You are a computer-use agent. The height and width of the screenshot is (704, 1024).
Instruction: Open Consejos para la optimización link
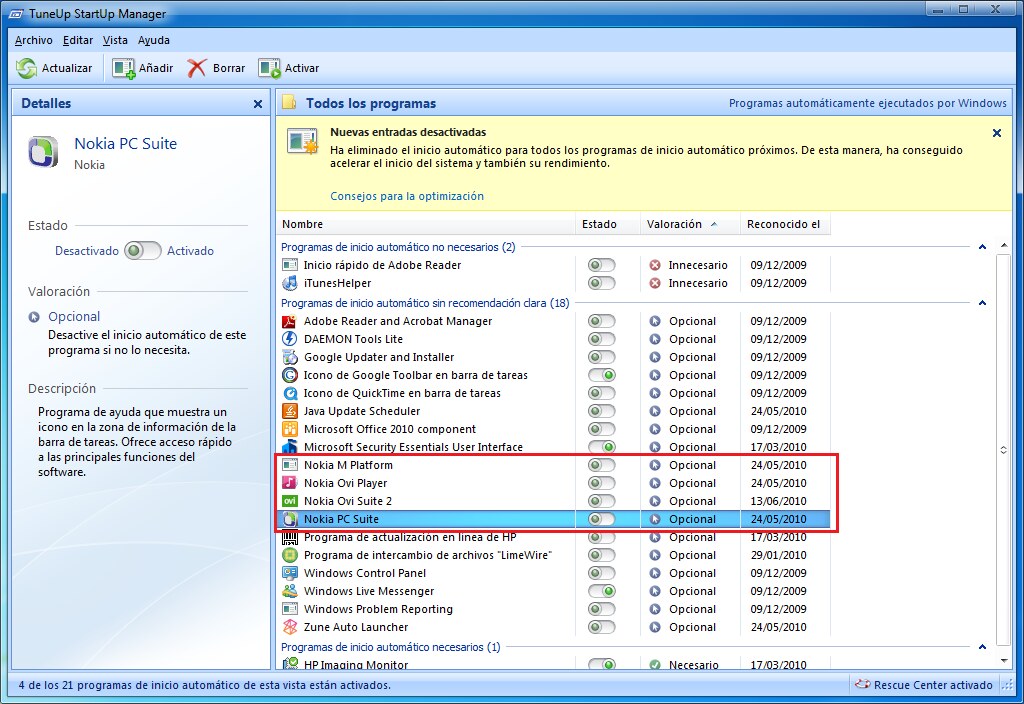407,196
